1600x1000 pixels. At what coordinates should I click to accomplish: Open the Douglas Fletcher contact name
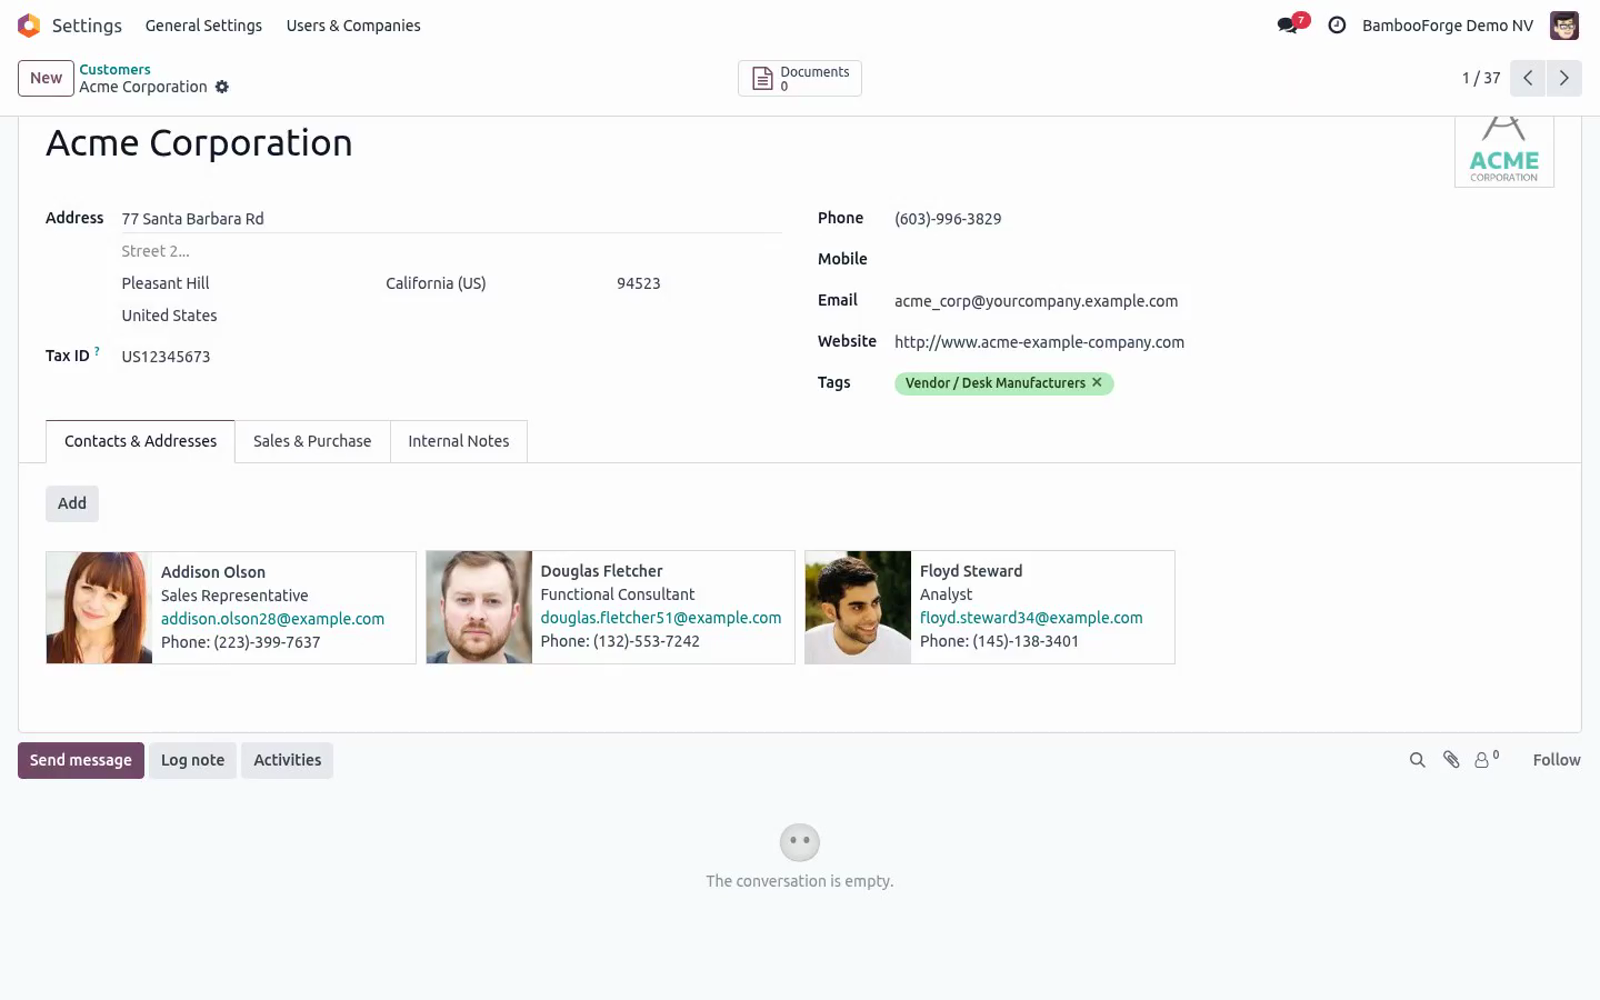(x=601, y=571)
